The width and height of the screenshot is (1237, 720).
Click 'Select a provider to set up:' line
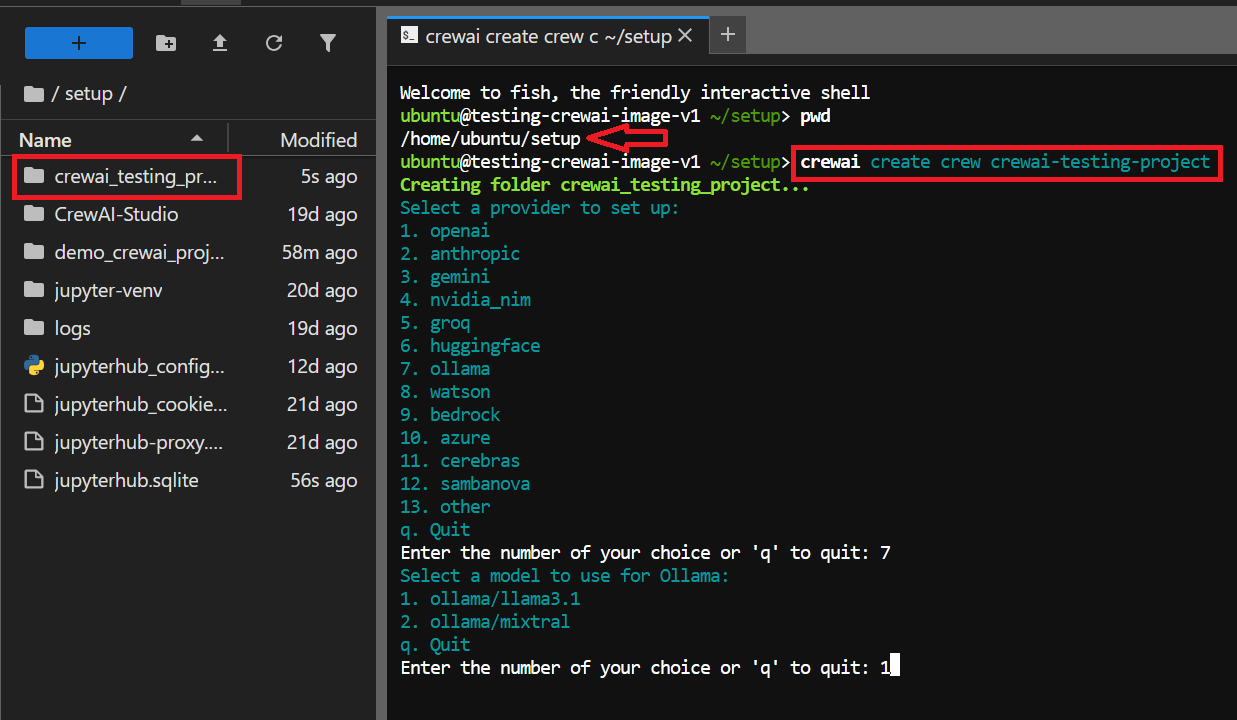(540, 208)
